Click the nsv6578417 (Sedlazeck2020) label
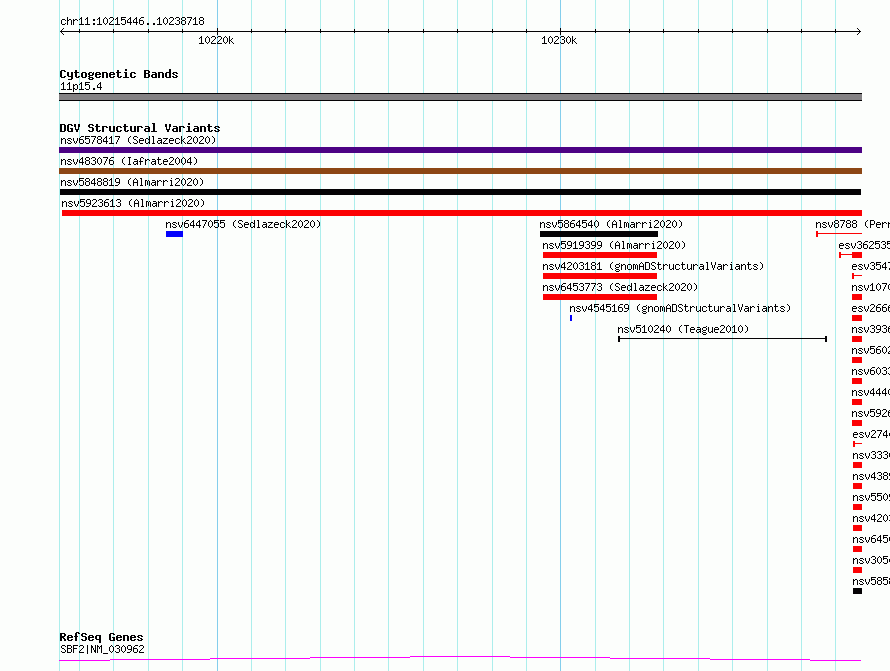 pos(138,140)
